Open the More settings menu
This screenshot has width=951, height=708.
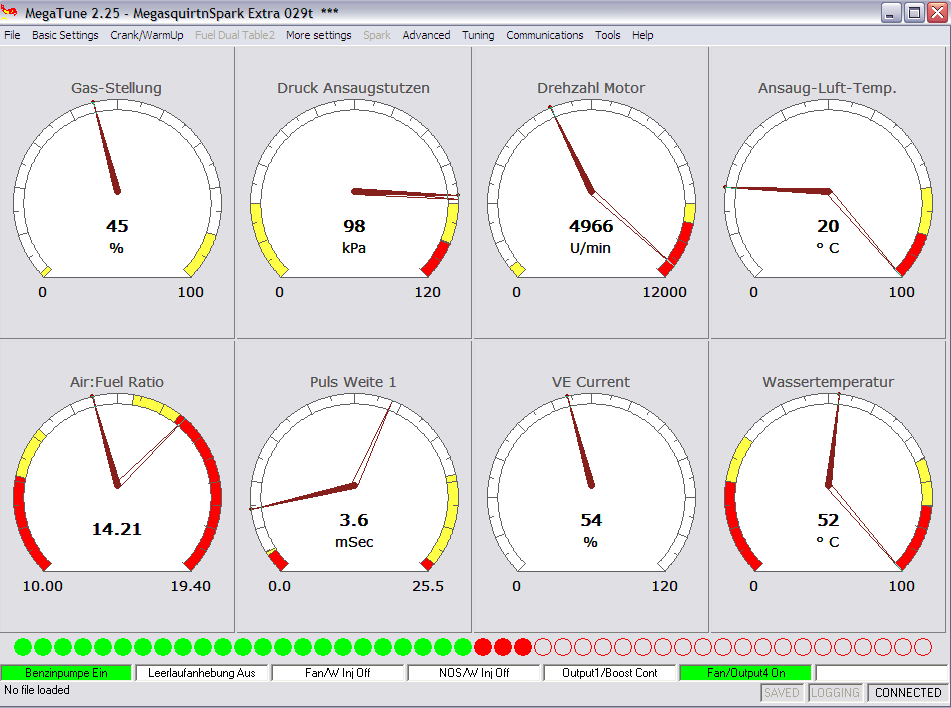pyautogui.click(x=318, y=35)
